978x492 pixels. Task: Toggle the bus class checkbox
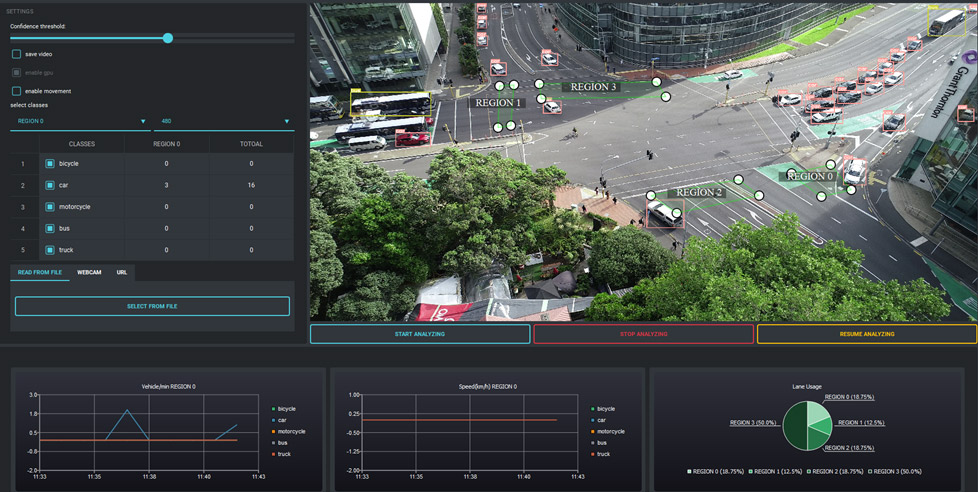(x=50, y=228)
